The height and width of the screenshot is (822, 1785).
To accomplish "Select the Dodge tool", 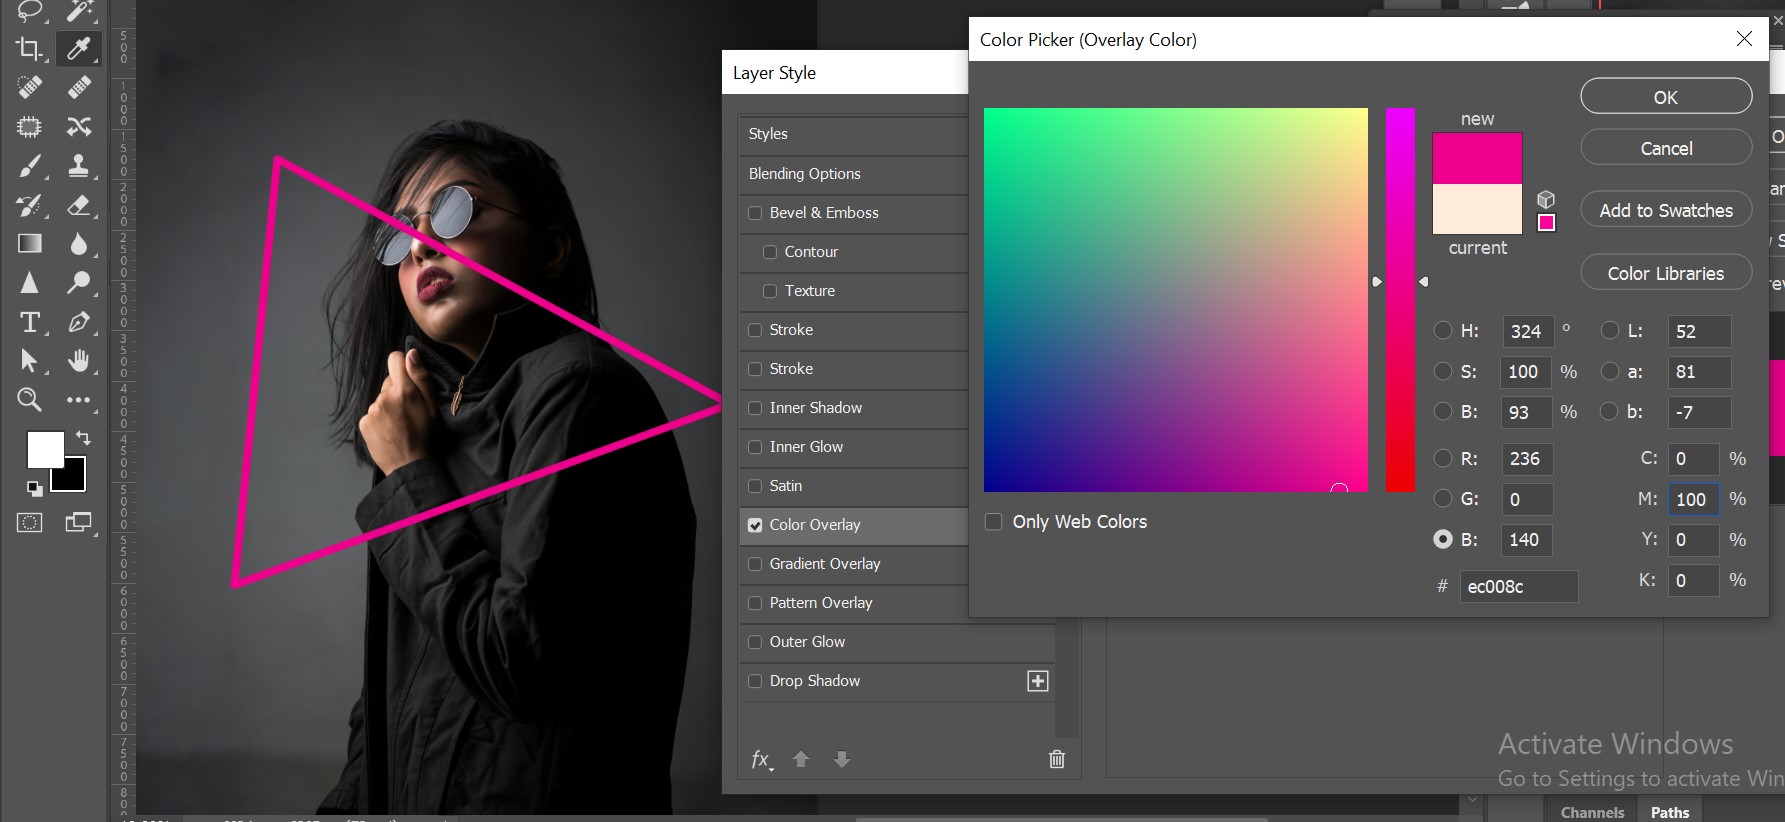I will [x=78, y=283].
